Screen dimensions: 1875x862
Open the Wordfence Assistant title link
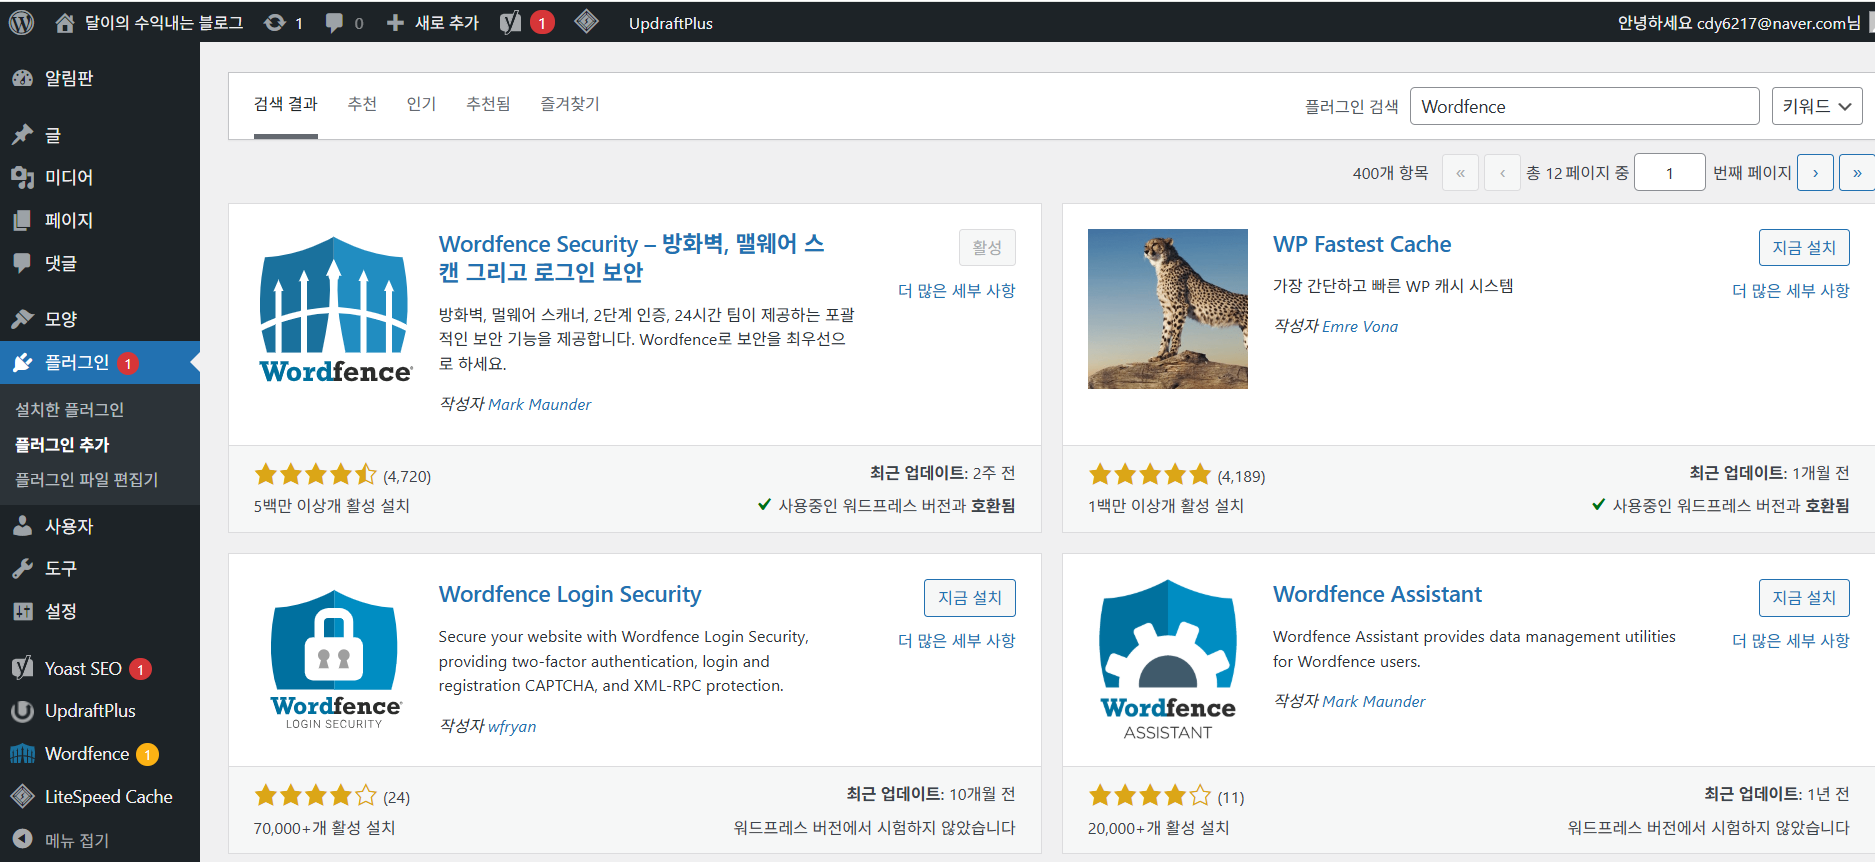1377,594
